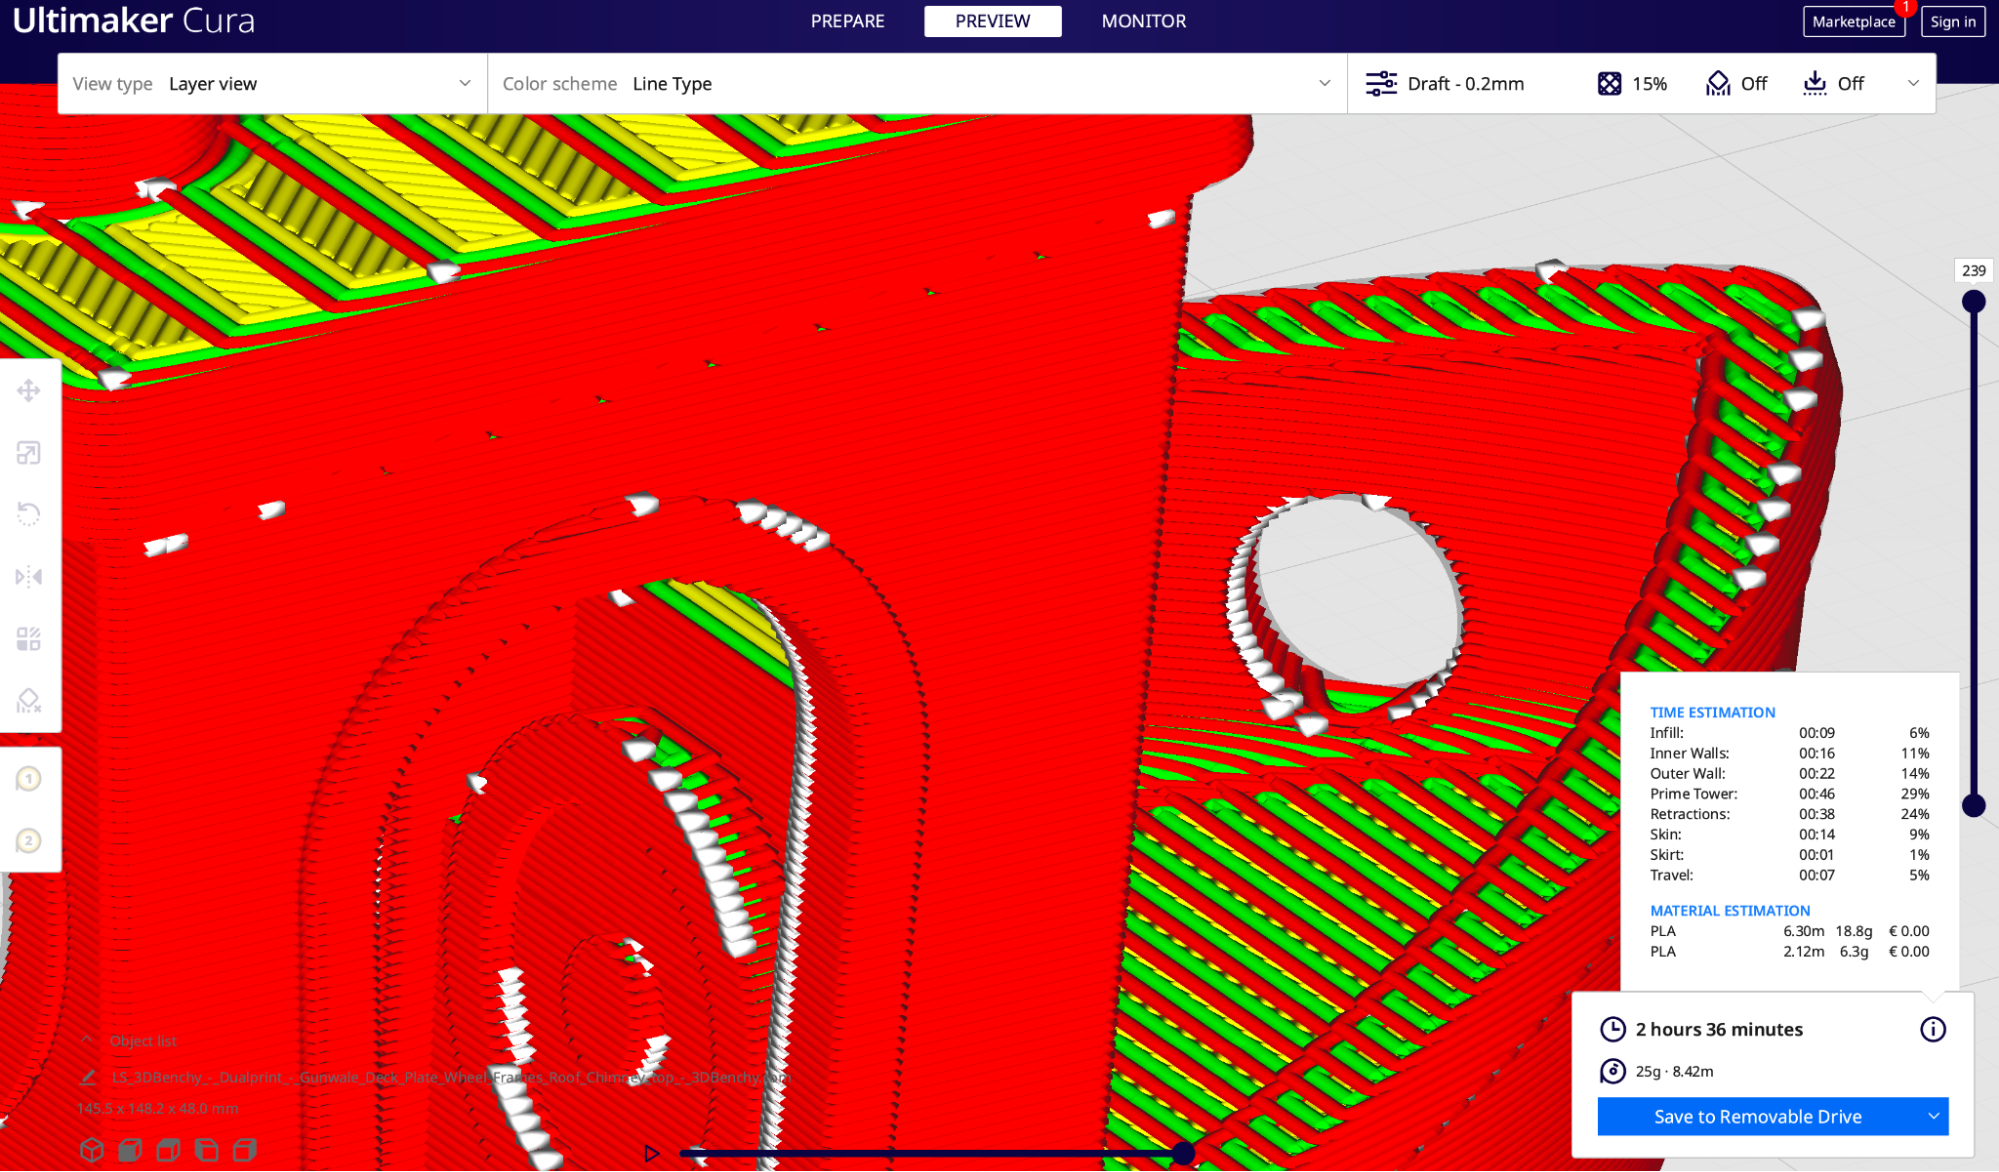Switch to the PREPARE stage
This screenshot has height=1172, width=1999.
click(x=847, y=21)
